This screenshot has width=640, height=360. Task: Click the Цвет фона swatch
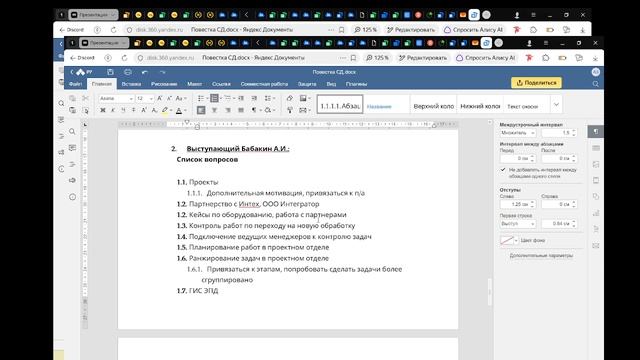(x=507, y=240)
